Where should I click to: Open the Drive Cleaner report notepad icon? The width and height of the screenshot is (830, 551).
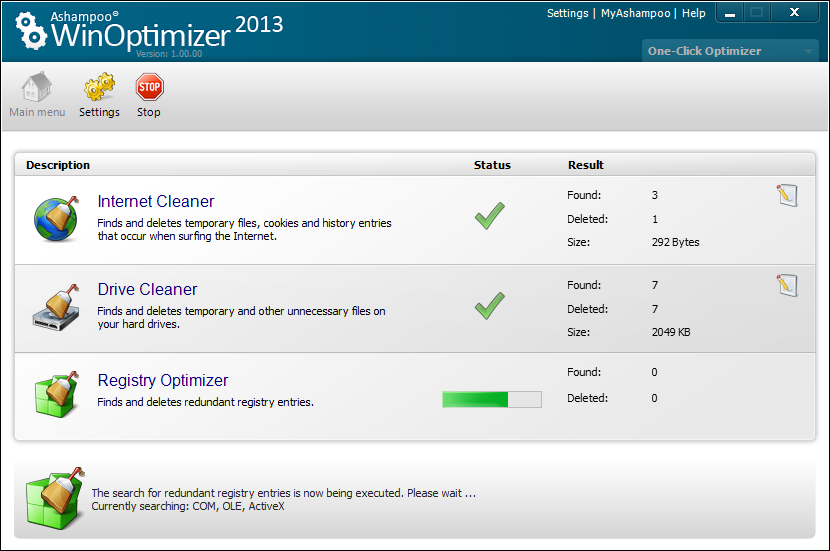point(787,285)
